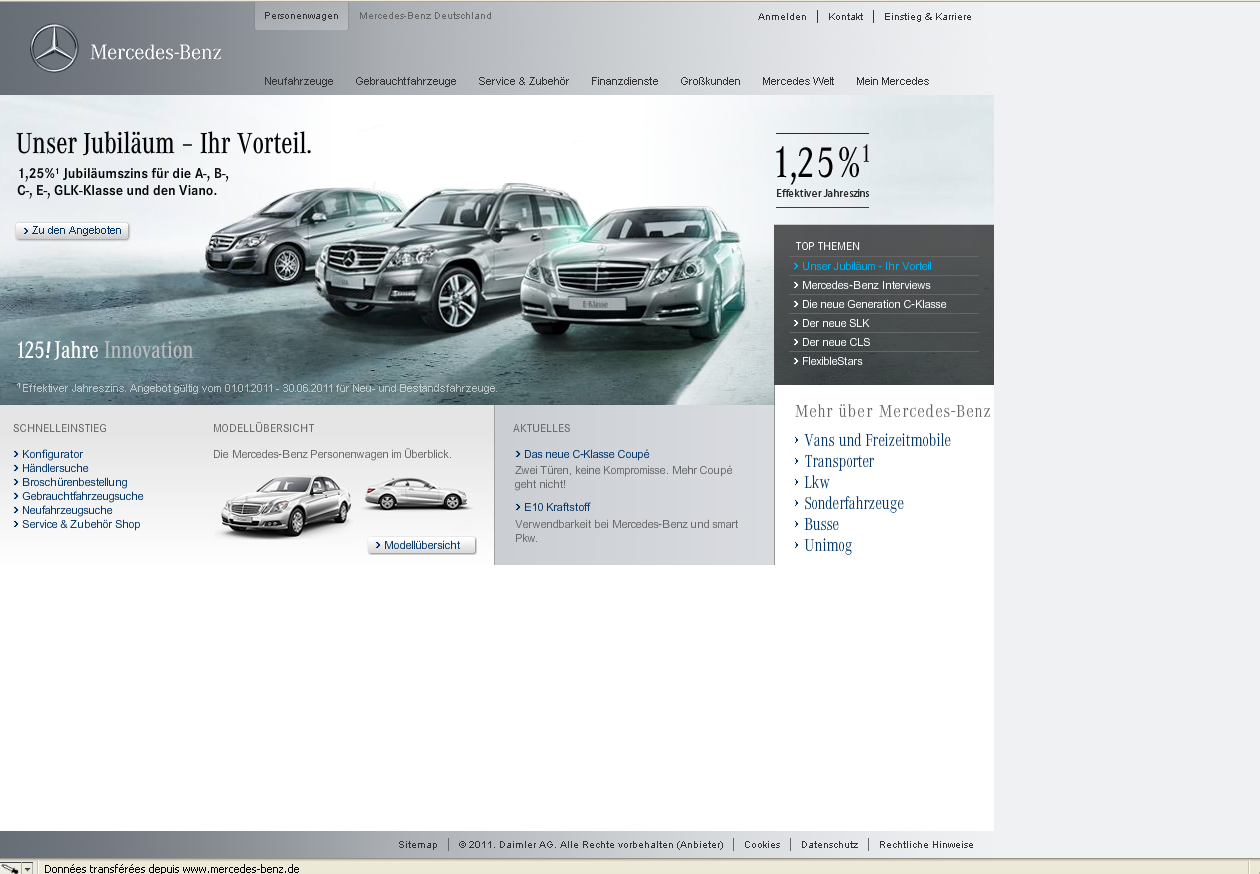Open the Lkw link
1260x874 pixels.
(812, 482)
